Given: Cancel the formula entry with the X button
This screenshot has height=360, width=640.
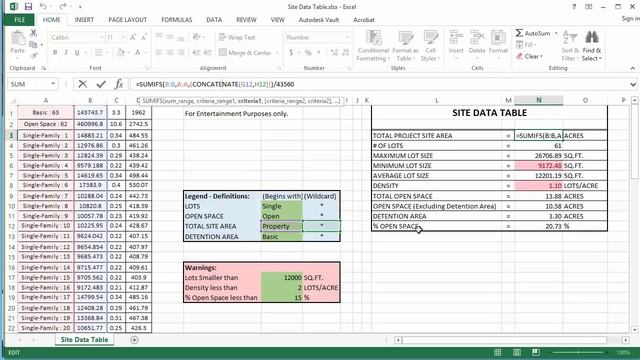Looking at the screenshot, I should point(82,84).
